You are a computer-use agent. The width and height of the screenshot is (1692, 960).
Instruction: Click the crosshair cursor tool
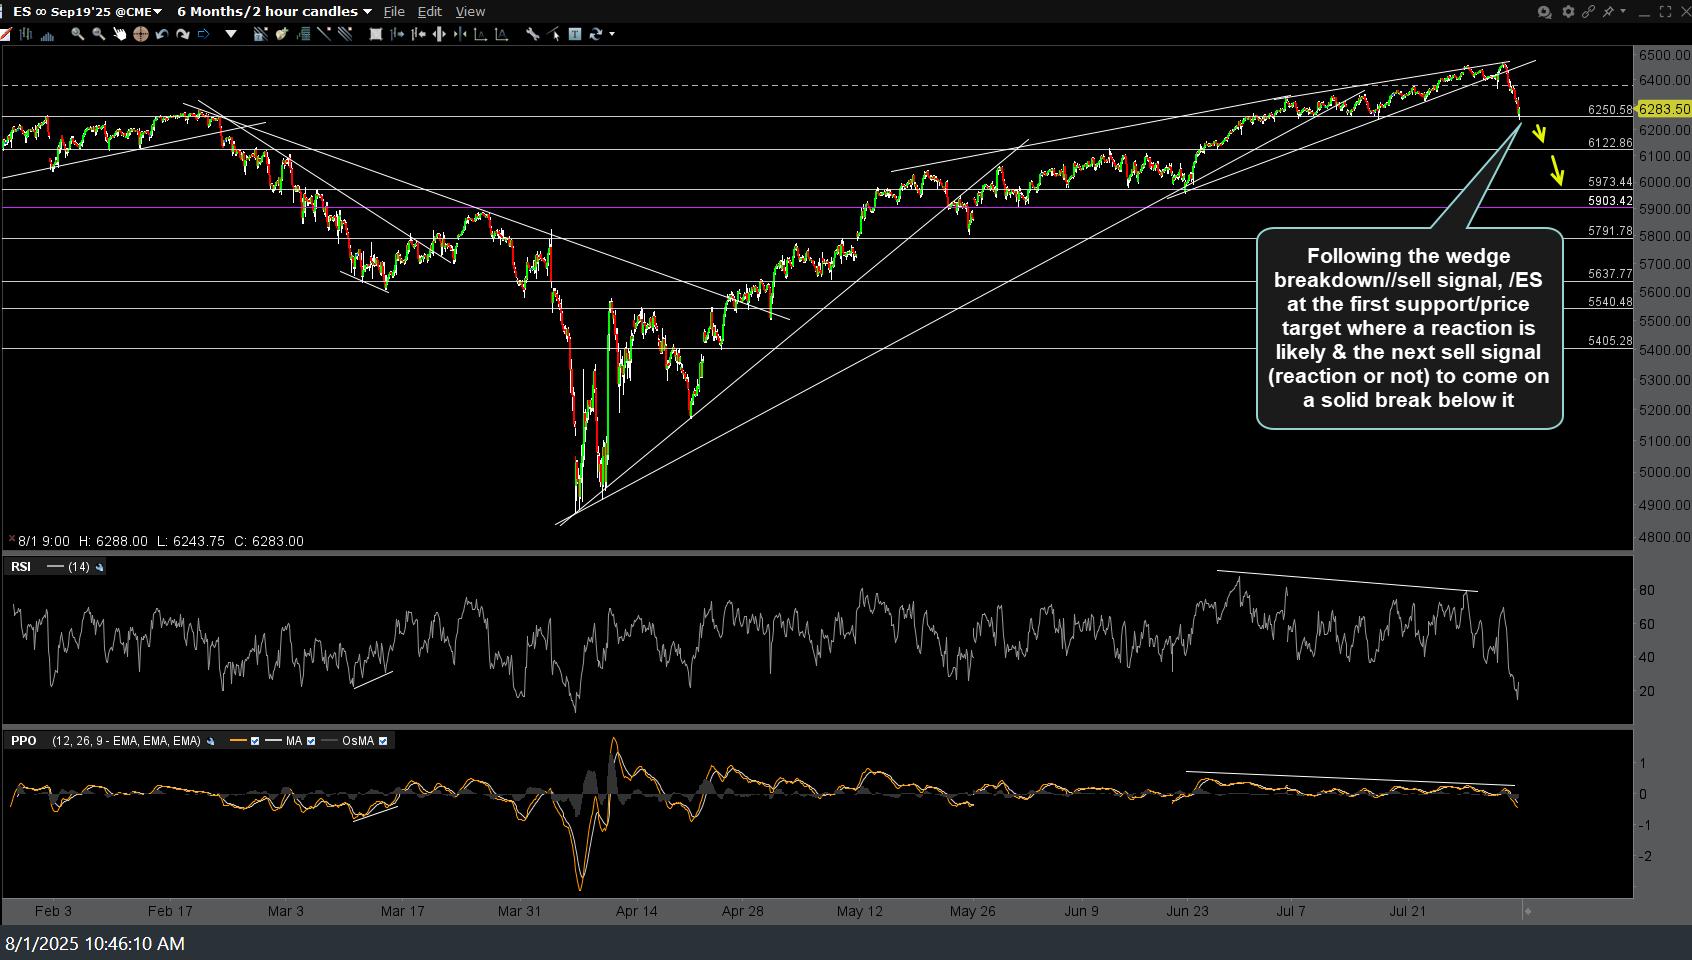141,34
